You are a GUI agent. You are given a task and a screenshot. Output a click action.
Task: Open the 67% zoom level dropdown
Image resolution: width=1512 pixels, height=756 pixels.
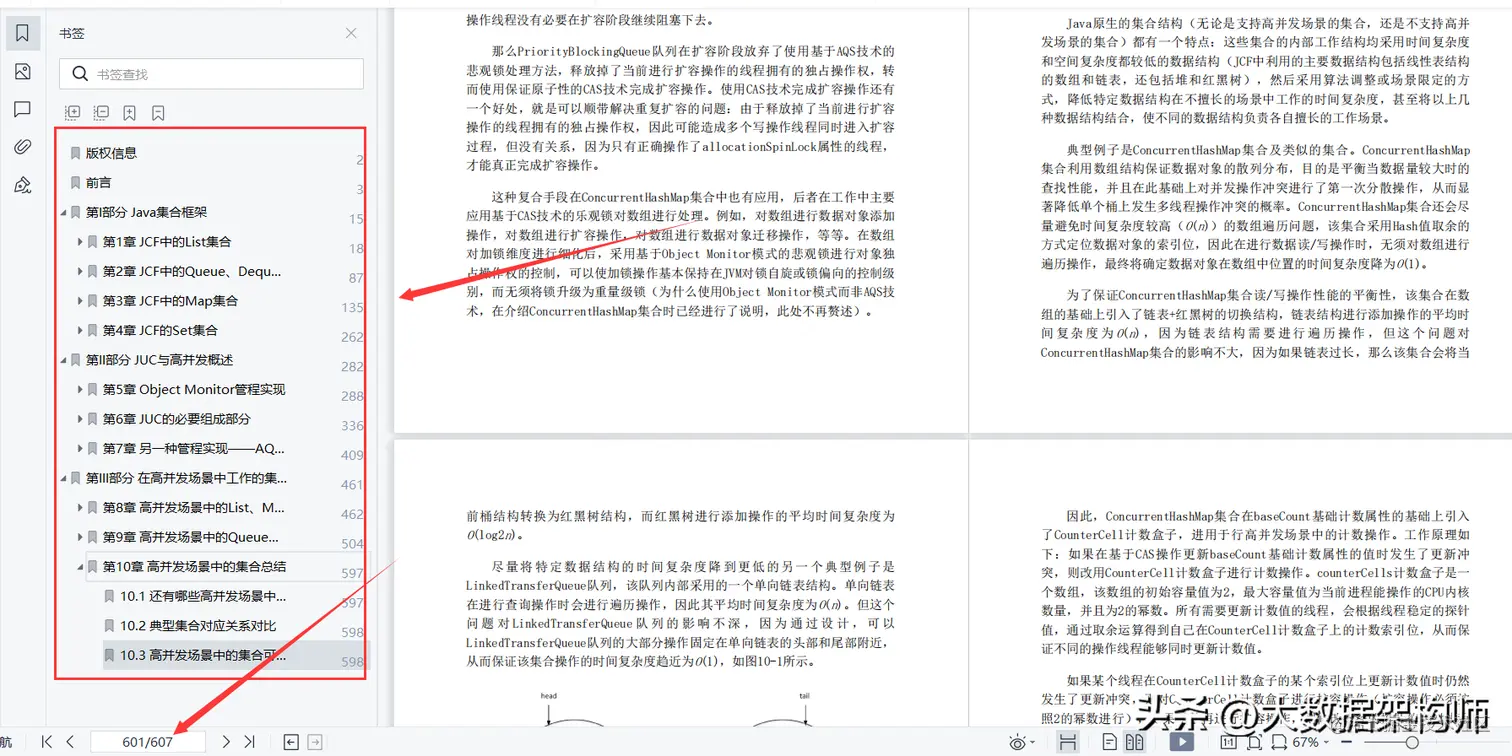pos(1311,743)
